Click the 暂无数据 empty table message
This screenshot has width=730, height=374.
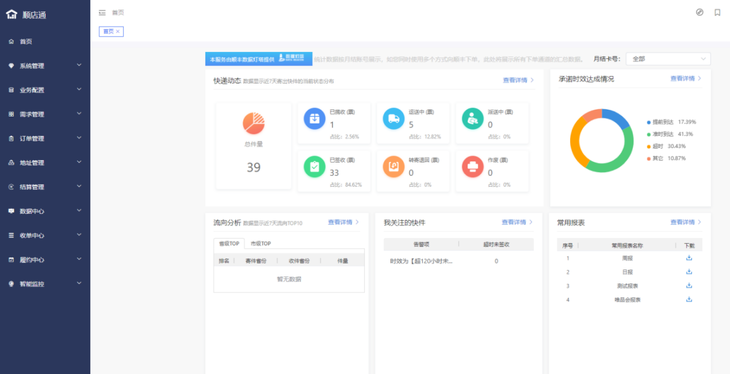[x=289, y=279]
